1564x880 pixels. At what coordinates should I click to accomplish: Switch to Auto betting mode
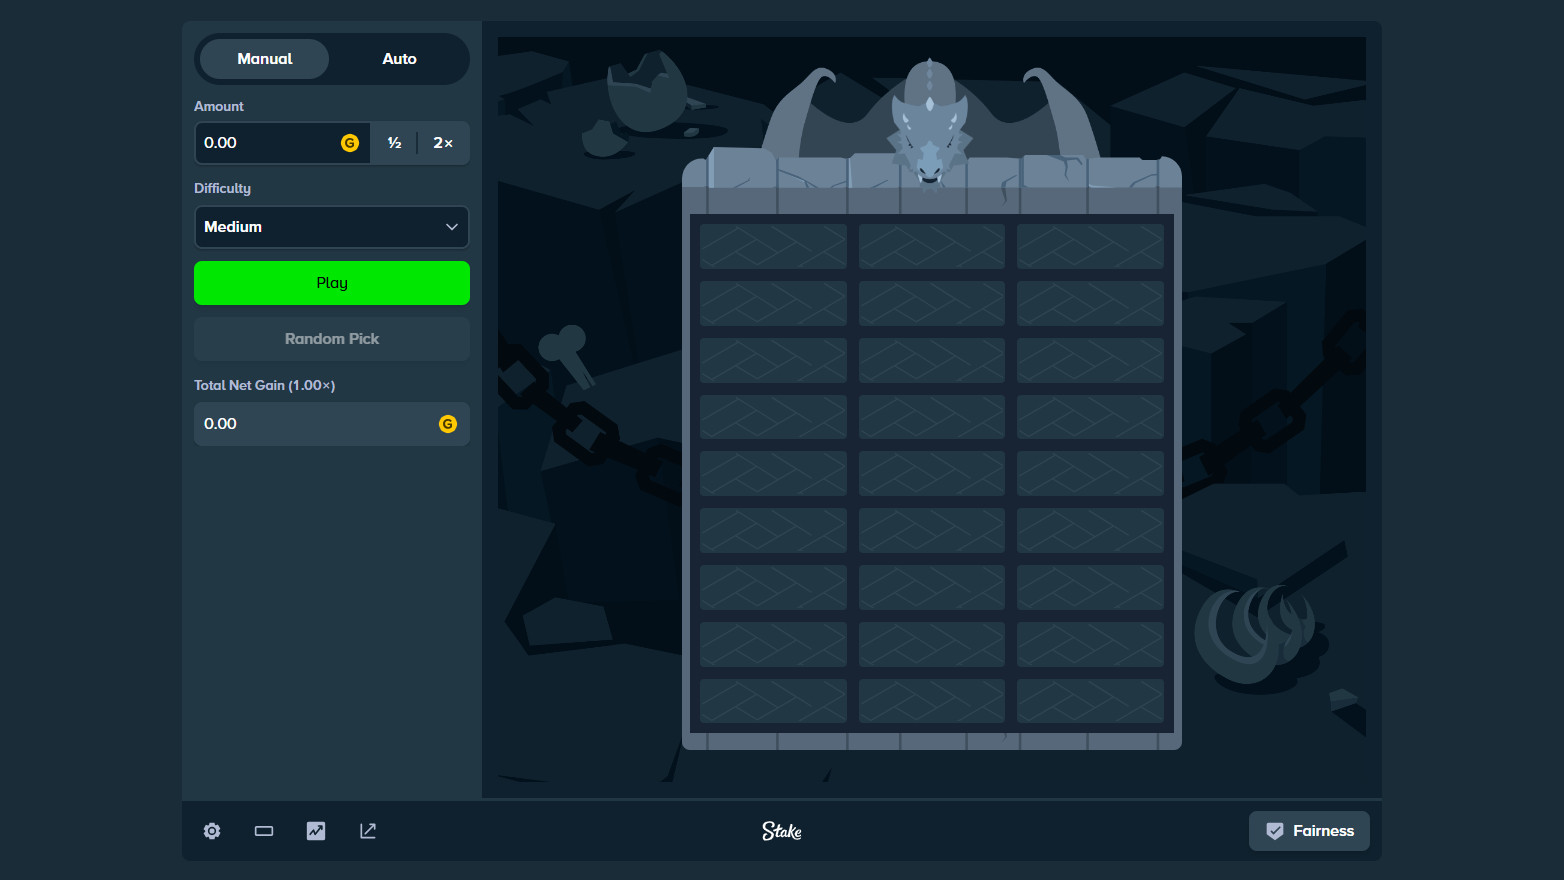click(399, 59)
